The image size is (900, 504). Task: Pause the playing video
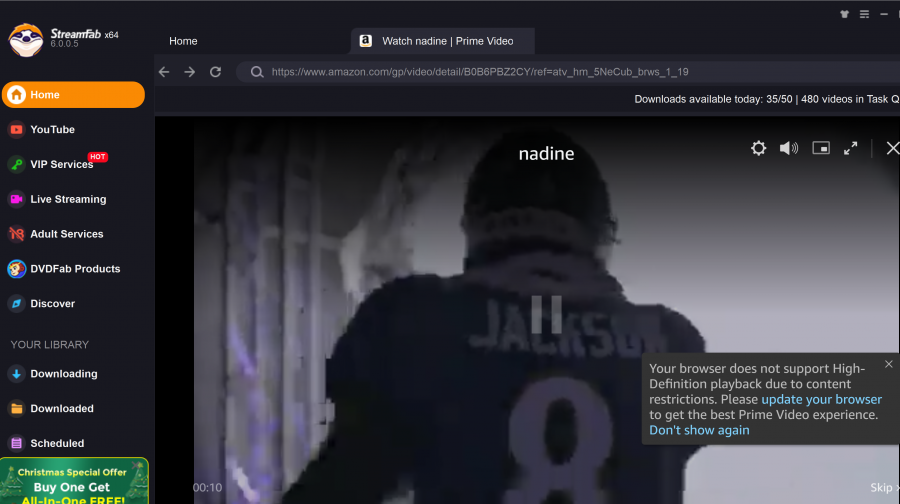[x=546, y=315]
